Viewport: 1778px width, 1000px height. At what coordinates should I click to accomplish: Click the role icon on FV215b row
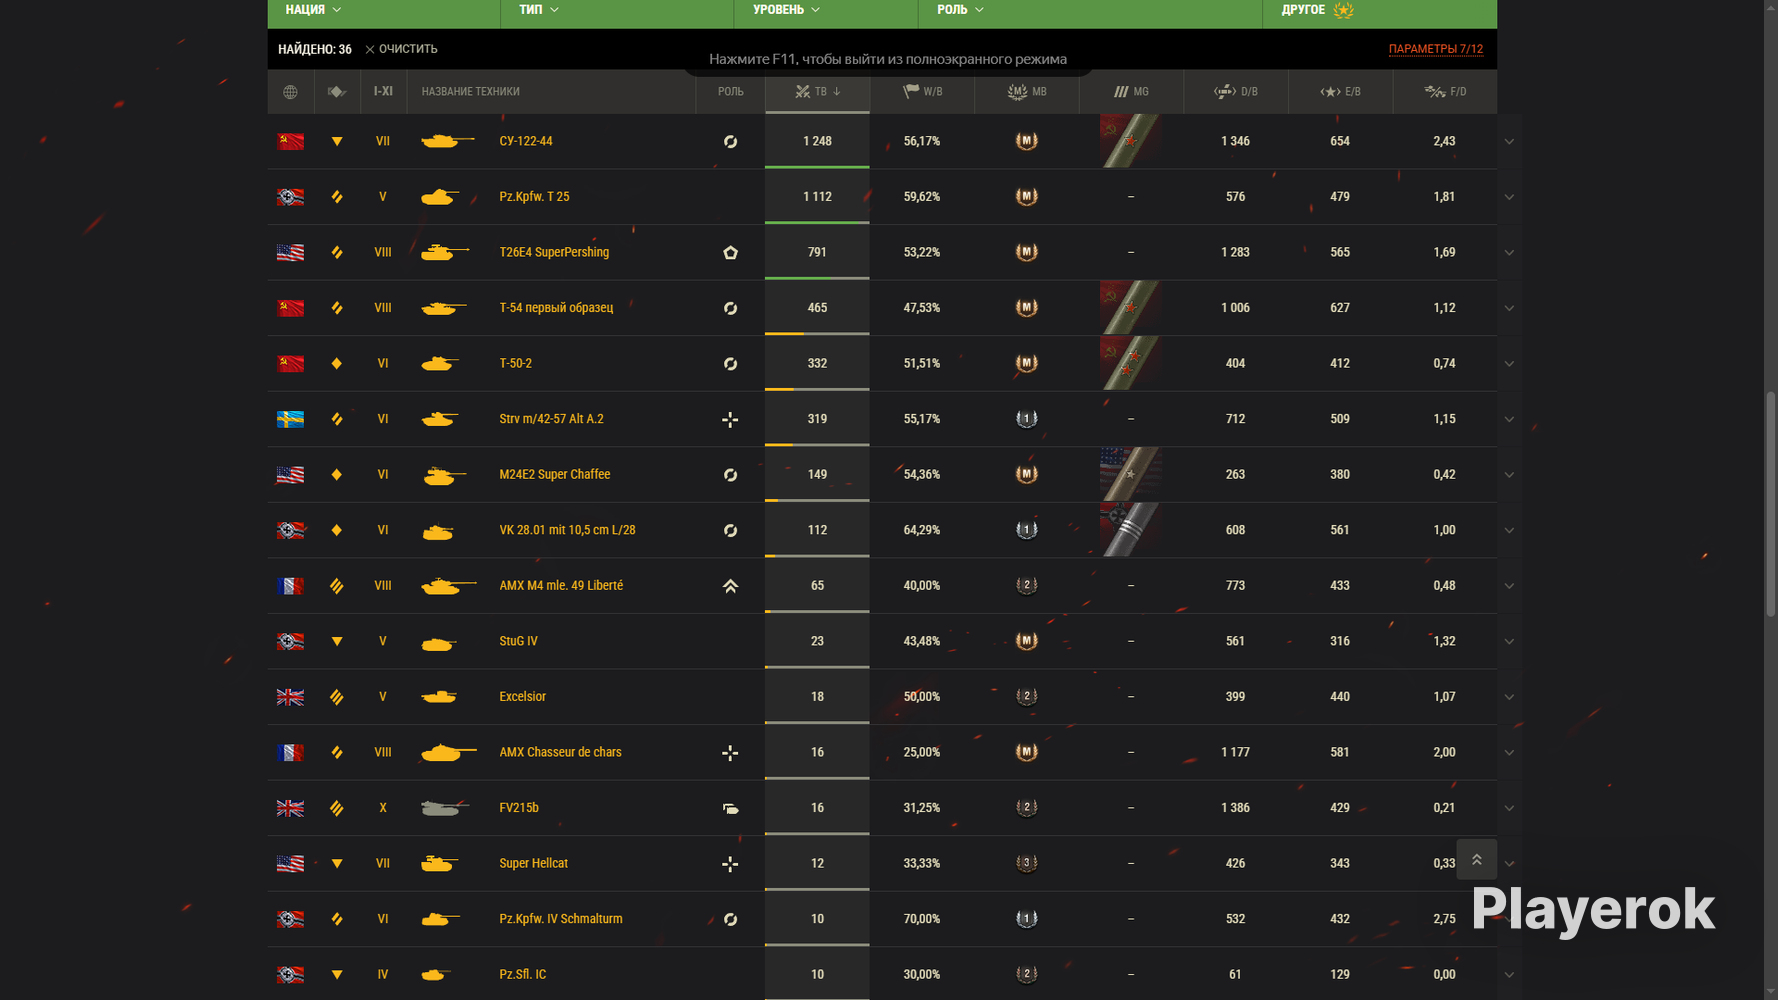click(x=730, y=808)
